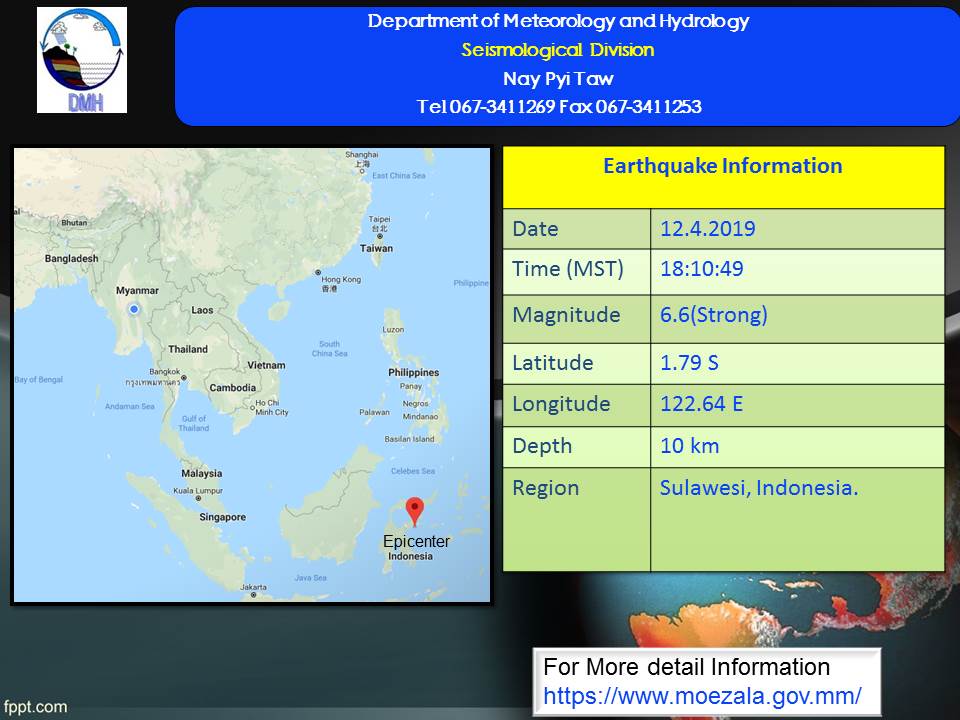Viewport: 960px width, 720px height.
Task: Click the Time (MST) label
Action: pyautogui.click(x=568, y=269)
